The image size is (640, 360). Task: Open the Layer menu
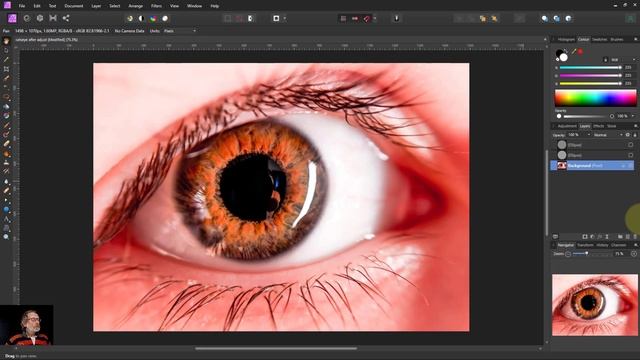coord(96,6)
